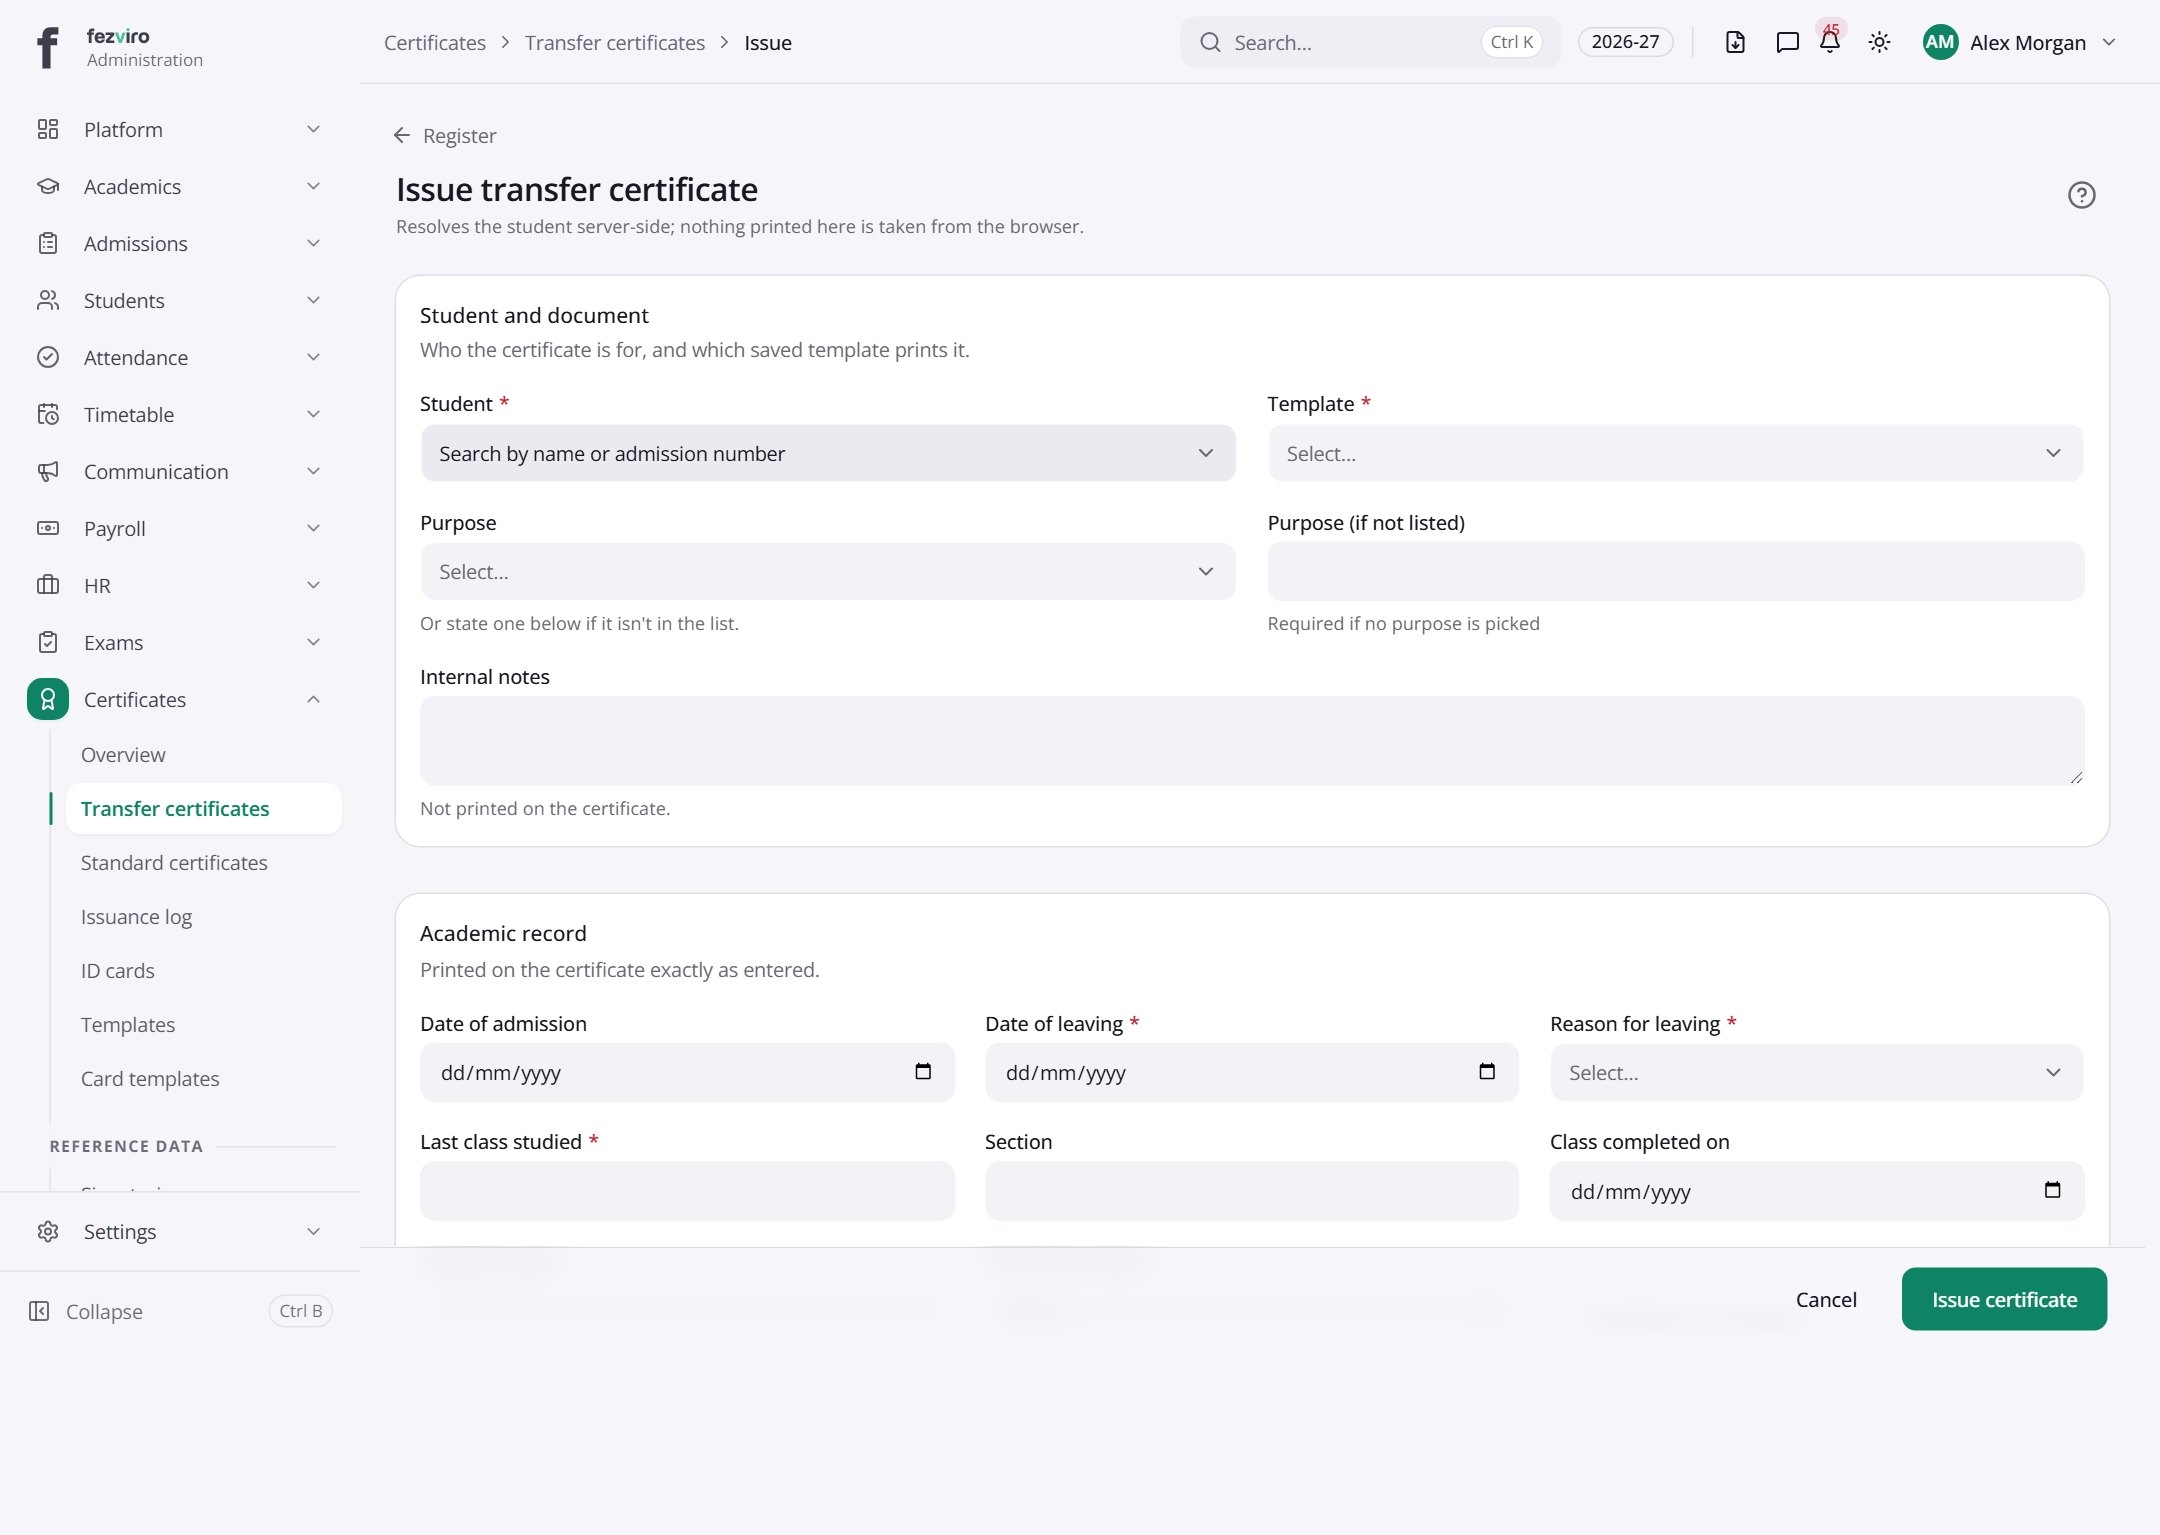
Task: Click the 2026-27 academic year badge
Action: tap(1625, 42)
